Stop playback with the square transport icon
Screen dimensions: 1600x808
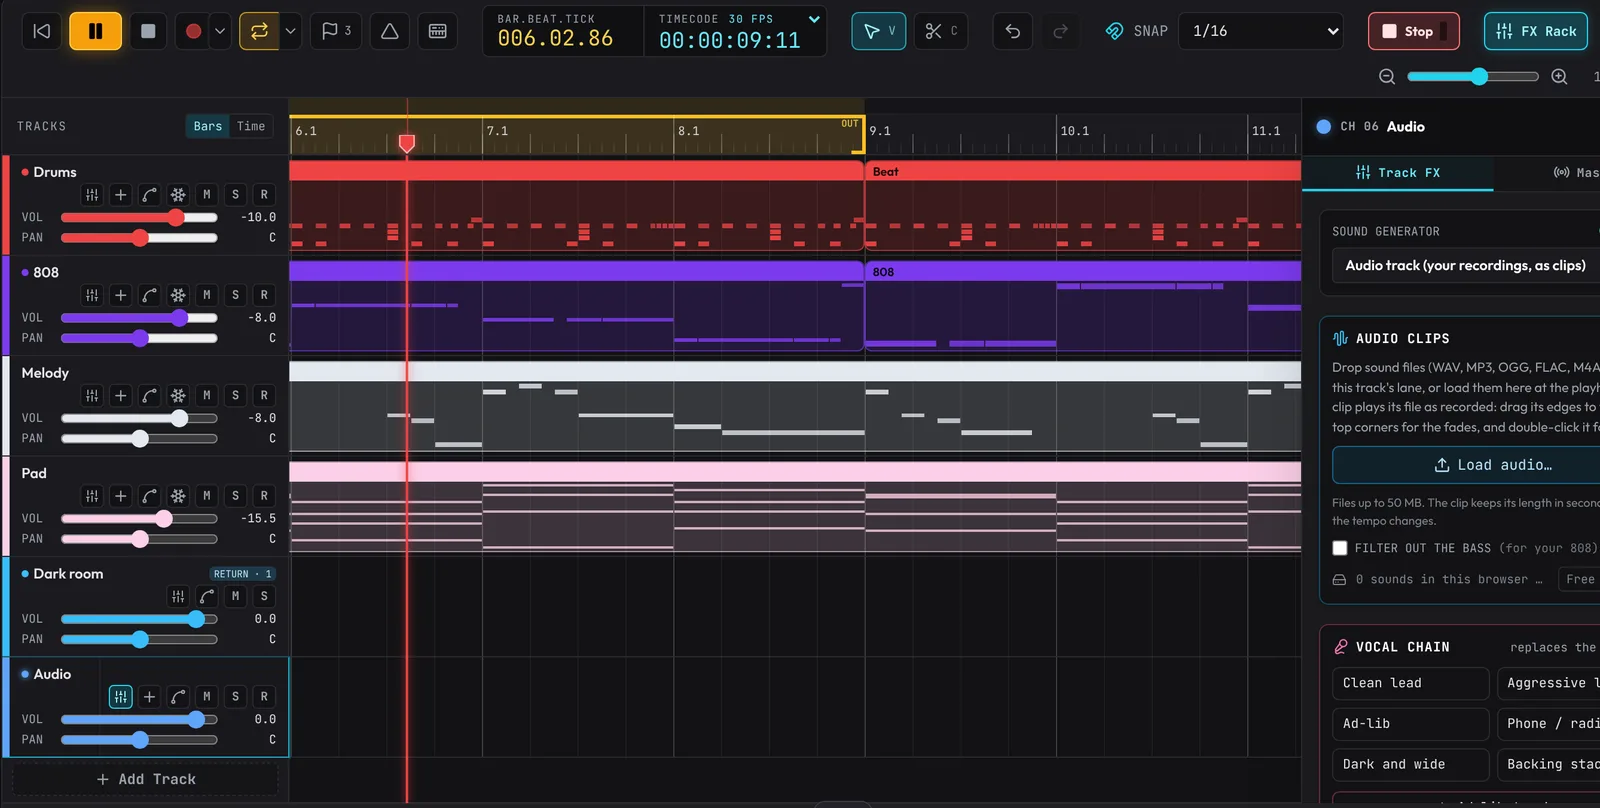[x=148, y=31]
